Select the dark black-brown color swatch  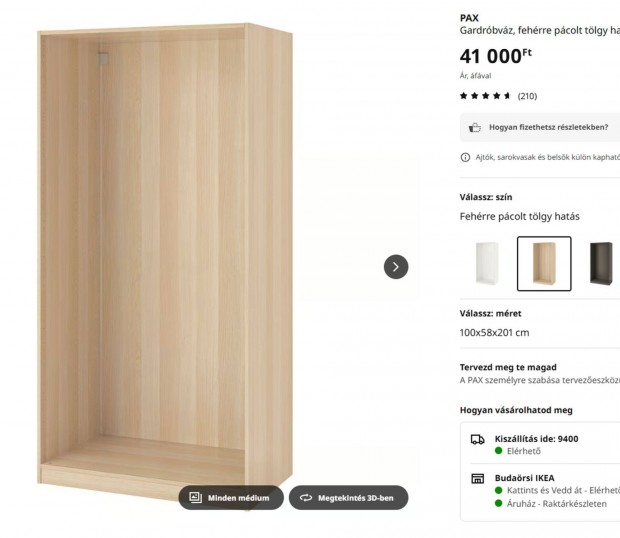602,264
